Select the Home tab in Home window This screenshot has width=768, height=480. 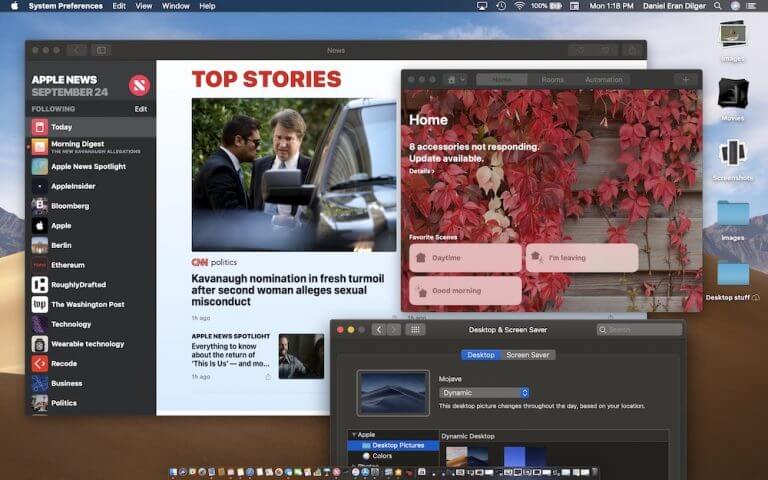point(502,79)
